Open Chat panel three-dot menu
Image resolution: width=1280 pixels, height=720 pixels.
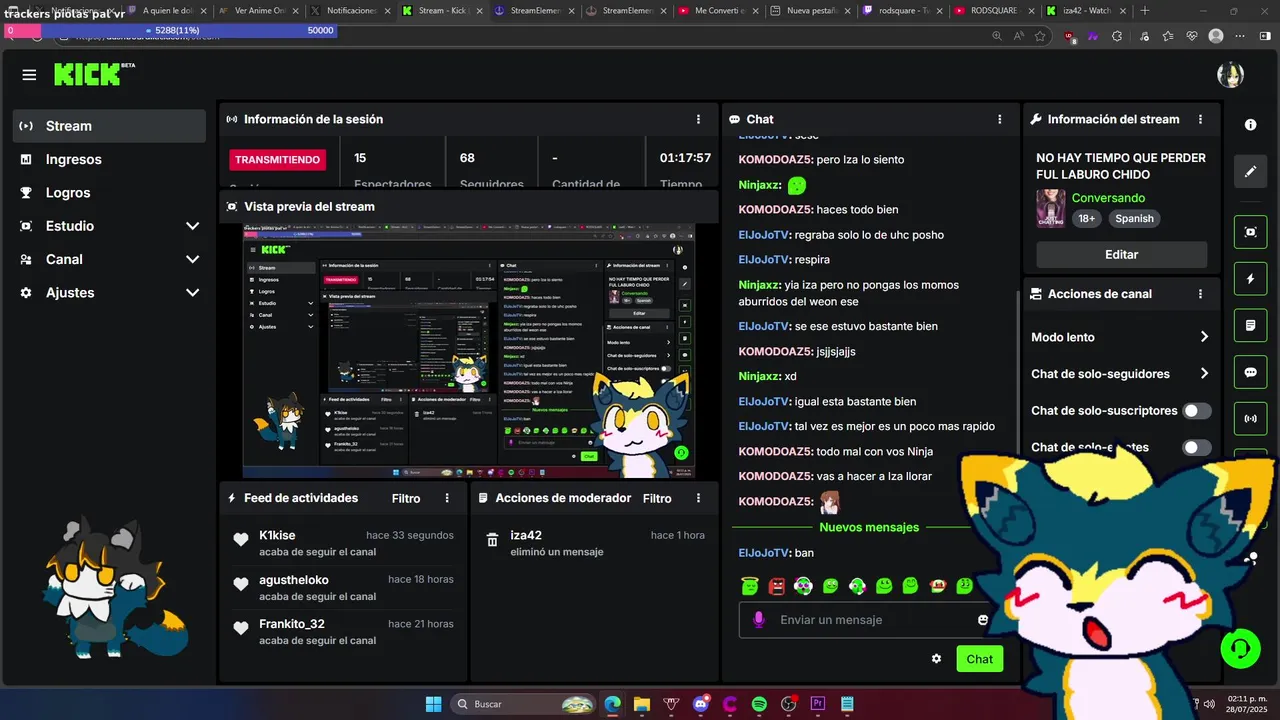pos(999,119)
